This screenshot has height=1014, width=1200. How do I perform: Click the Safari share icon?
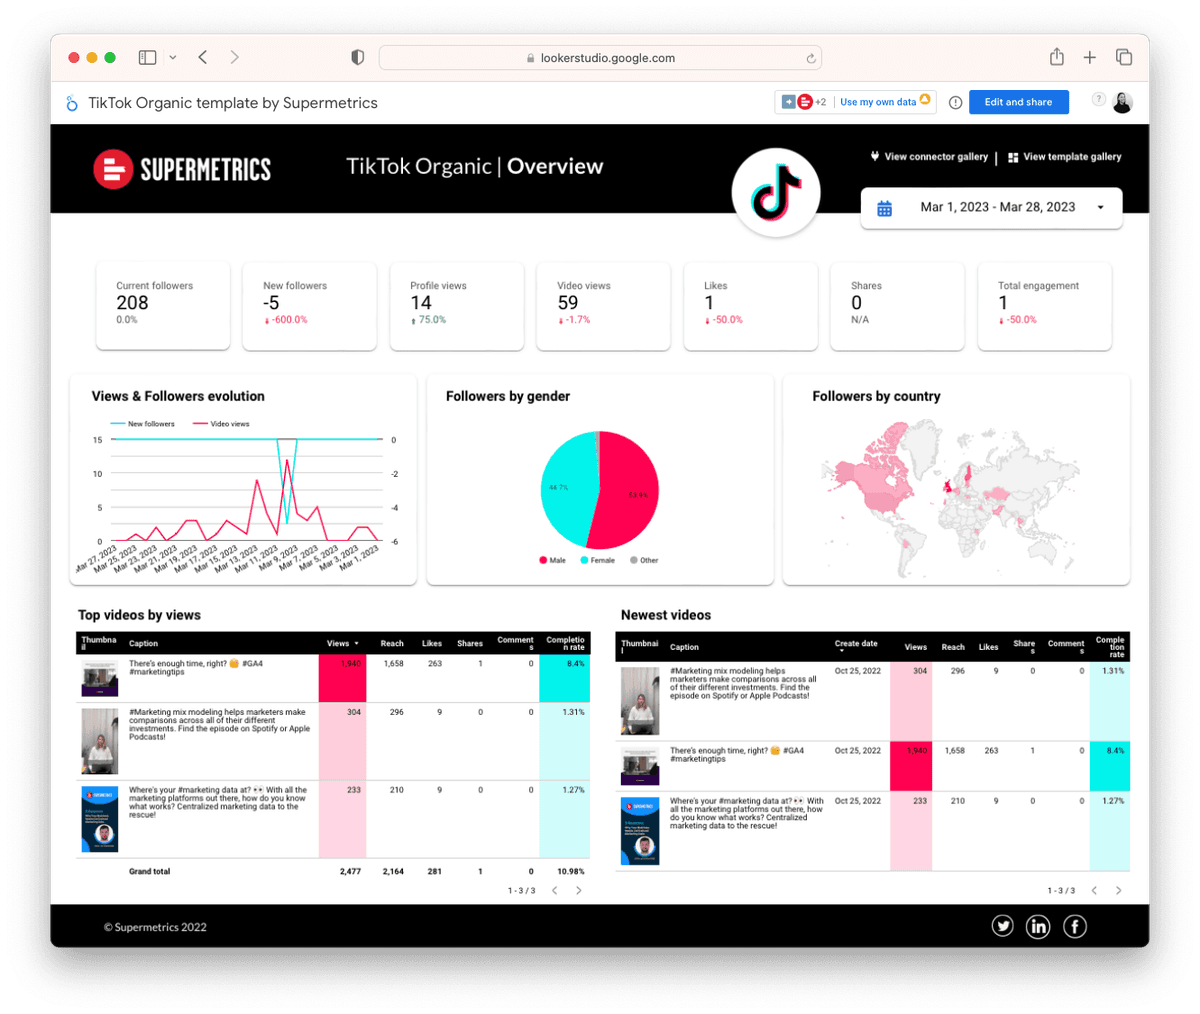1056,57
